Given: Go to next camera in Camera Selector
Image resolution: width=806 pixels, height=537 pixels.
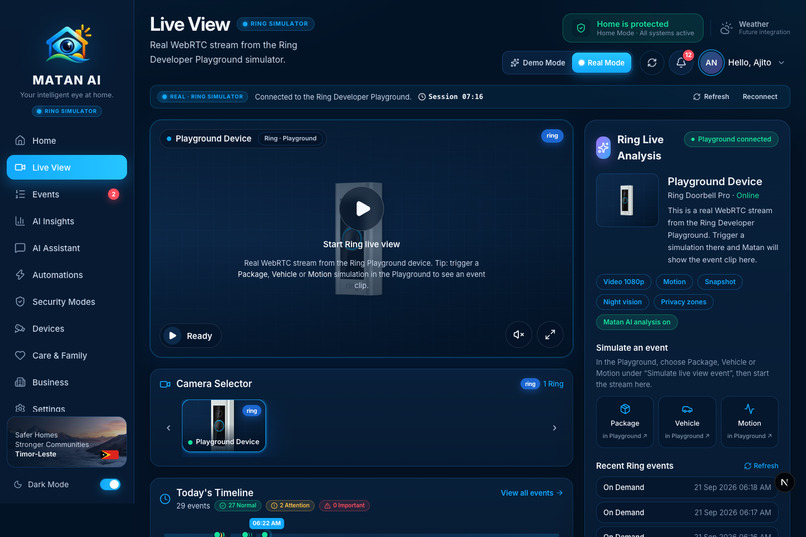Looking at the screenshot, I should (x=554, y=428).
